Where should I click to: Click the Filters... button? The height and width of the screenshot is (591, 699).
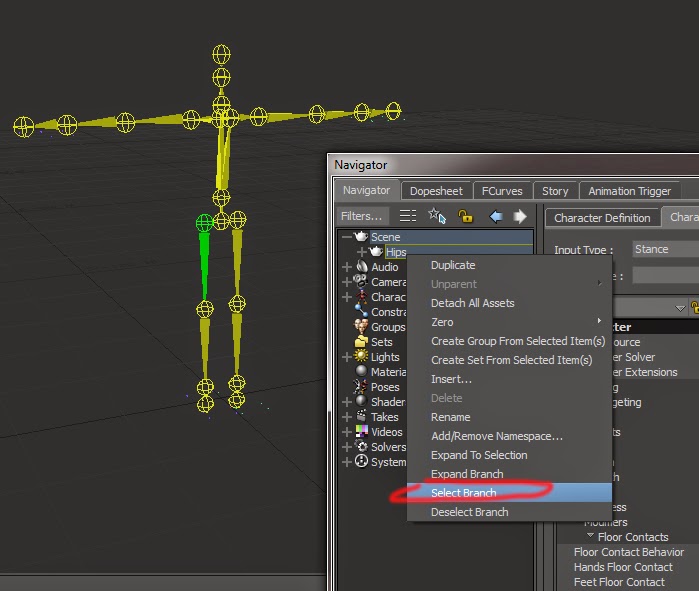pyautogui.click(x=361, y=216)
